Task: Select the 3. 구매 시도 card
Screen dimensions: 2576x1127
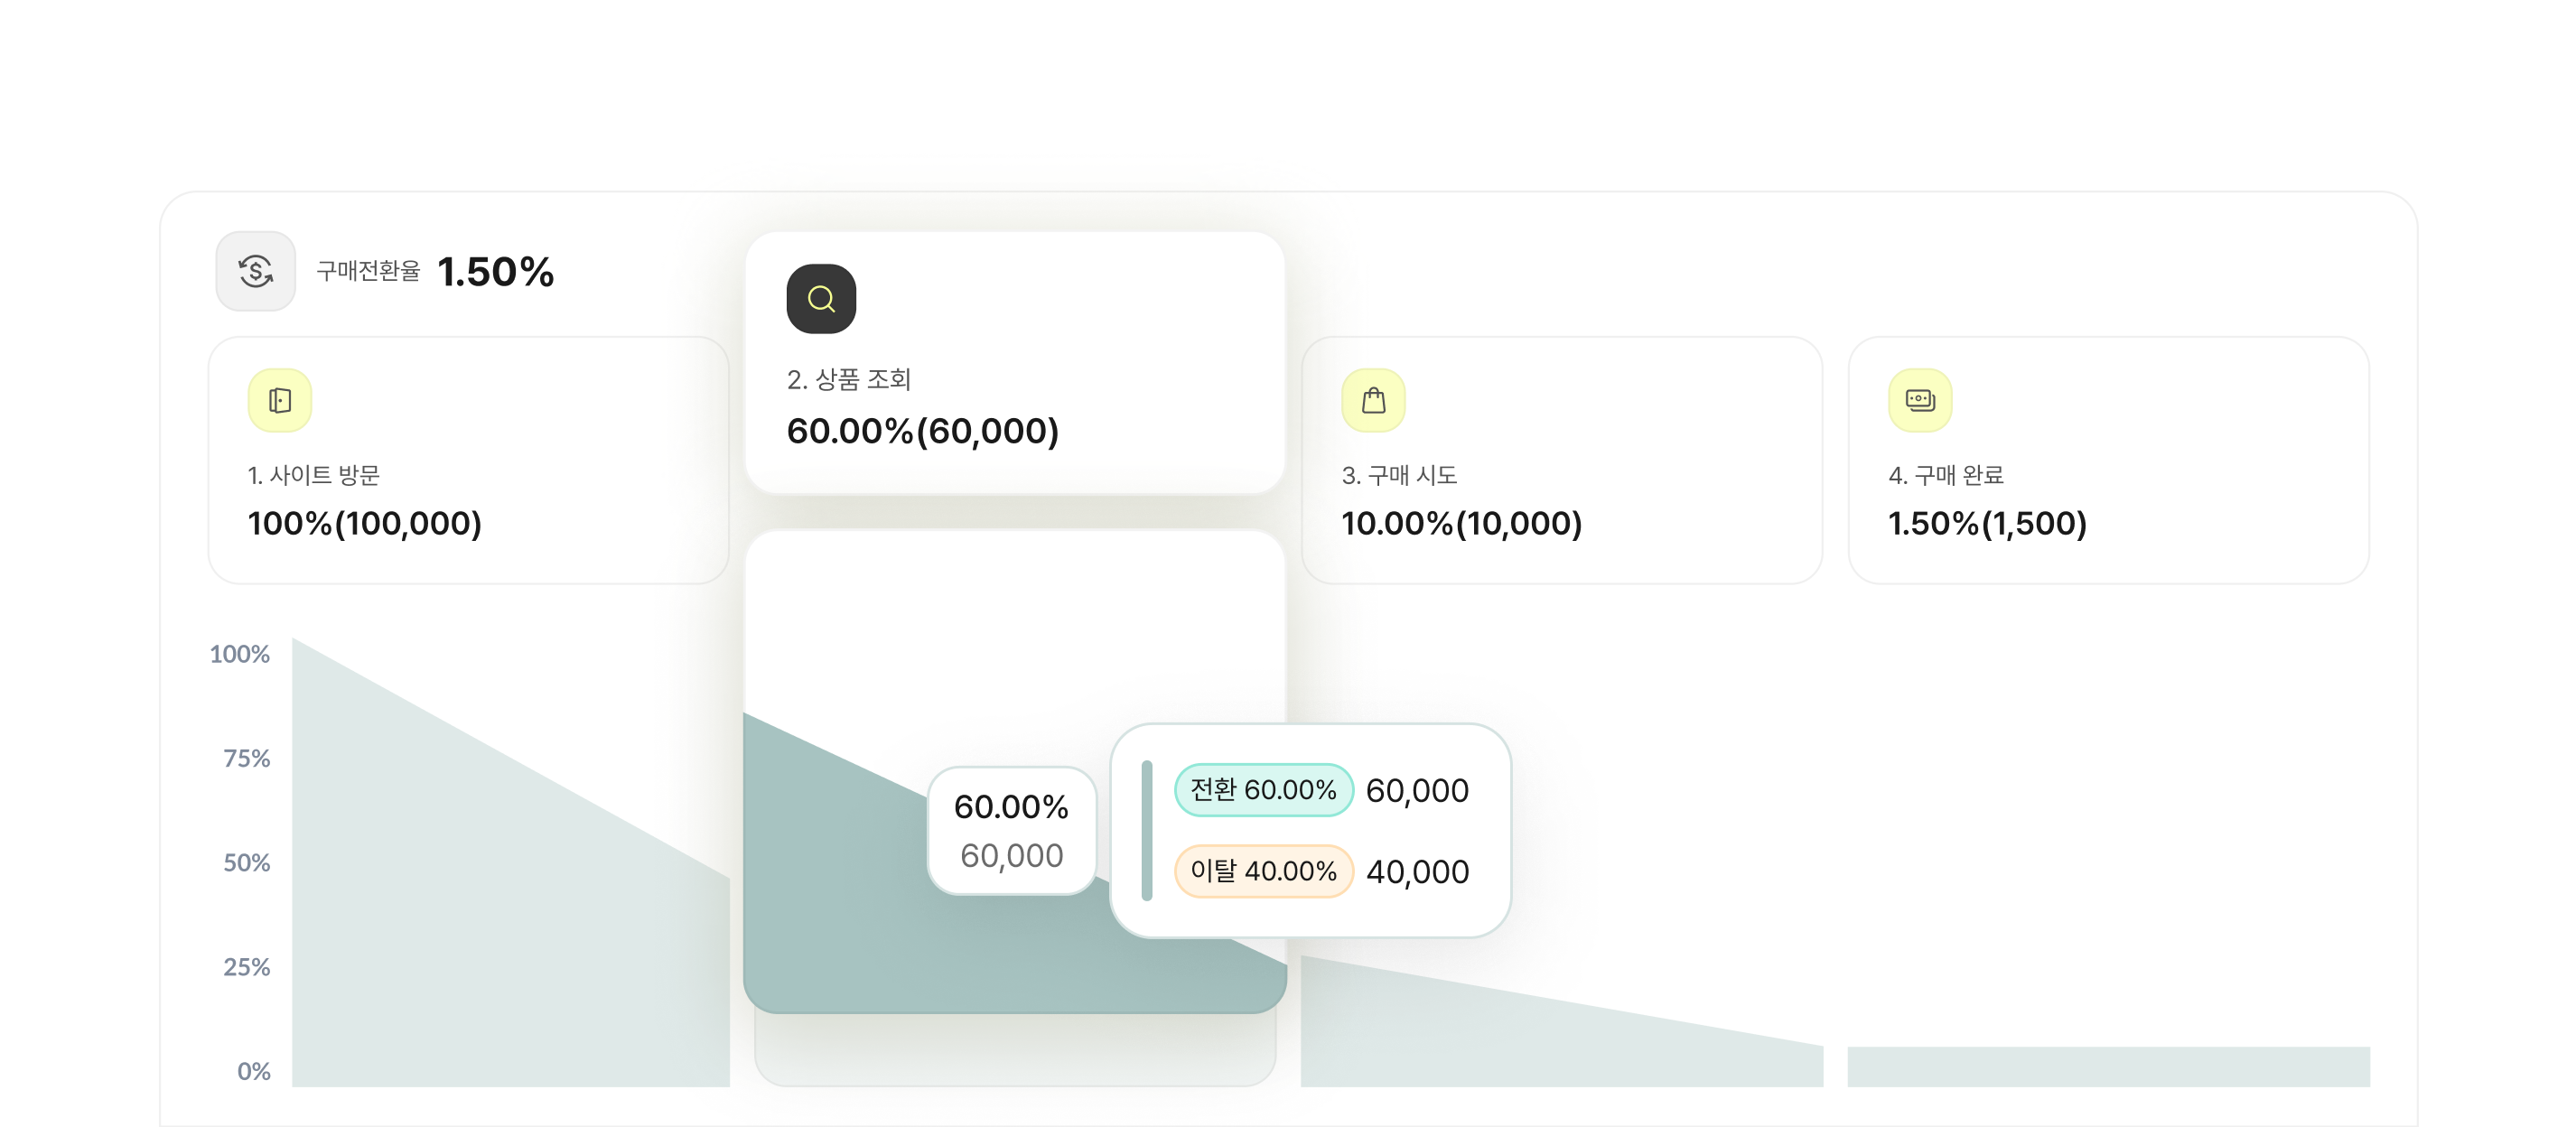Action: pyautogui.click(x=1561, y=460)
